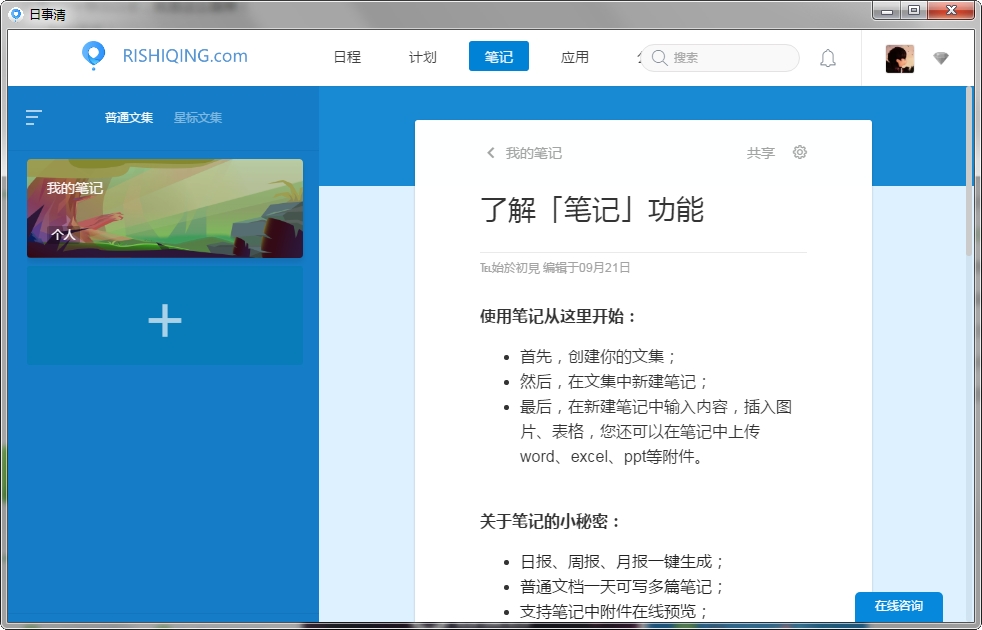Open the 我的笔记 collection thumbnail
This screenshot has width=982, height=630.
[x=165, y=208]
